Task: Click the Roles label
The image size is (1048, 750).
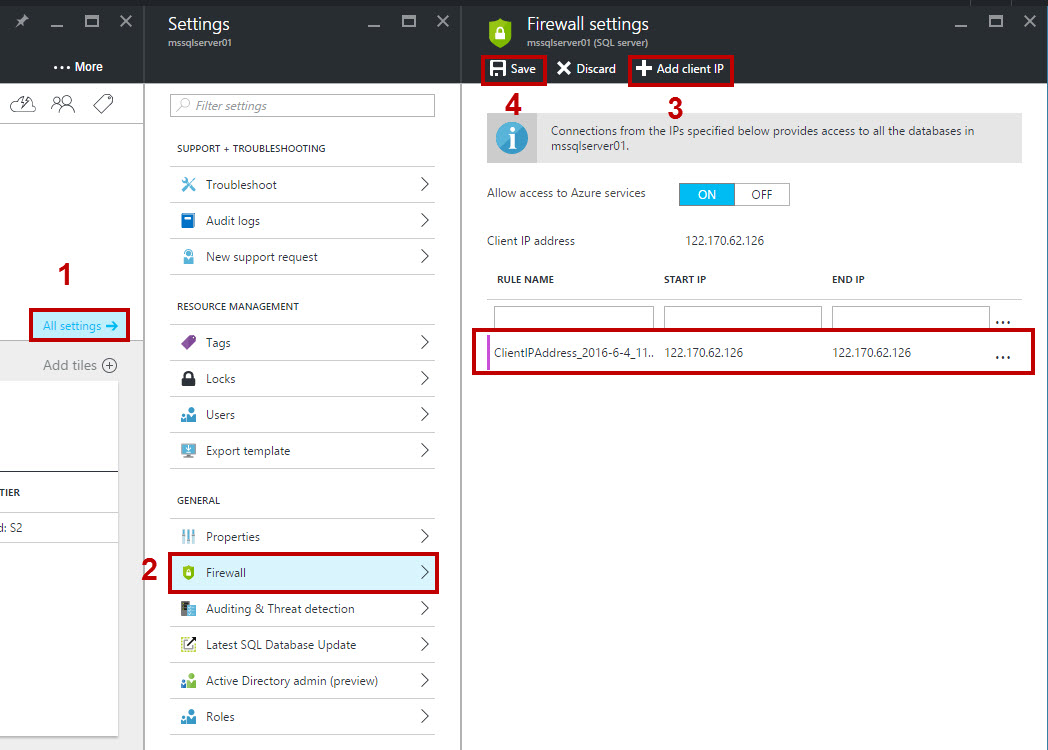Action: (x=220, y=717)
